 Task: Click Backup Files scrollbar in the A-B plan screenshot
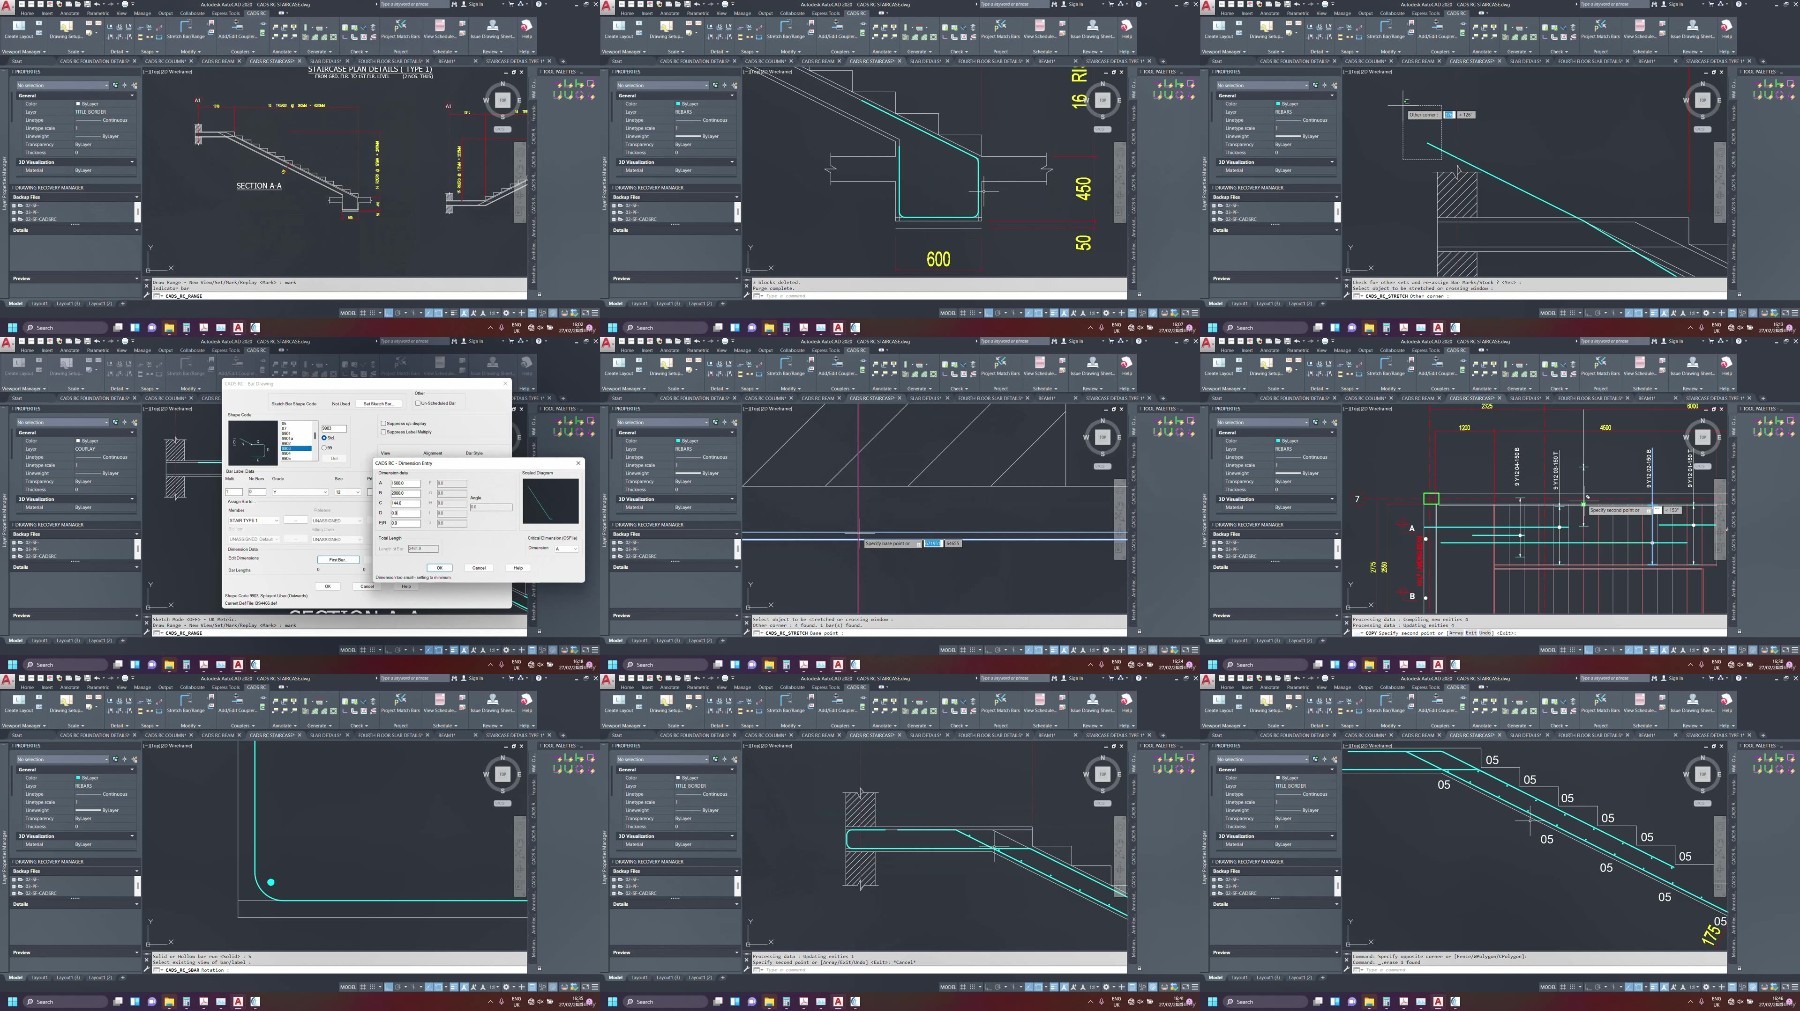1337,549
